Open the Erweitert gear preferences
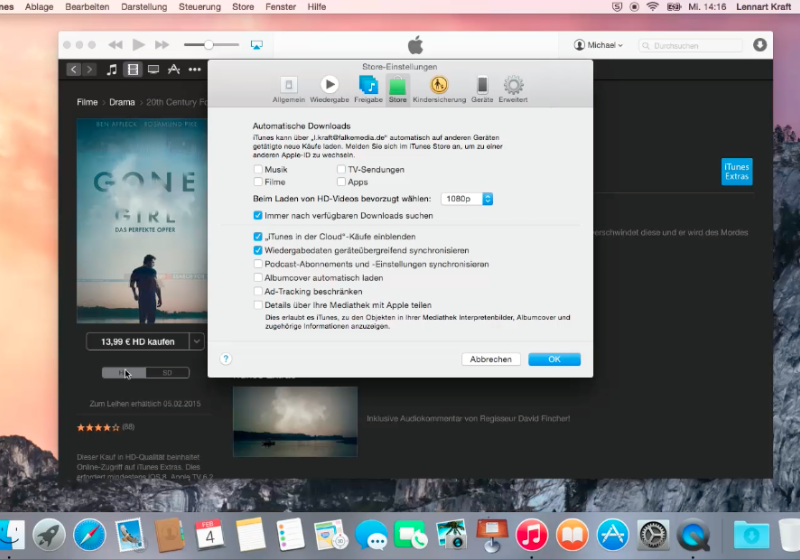The width and height of the screenshot is (800, 560). (x=513, y=87)
